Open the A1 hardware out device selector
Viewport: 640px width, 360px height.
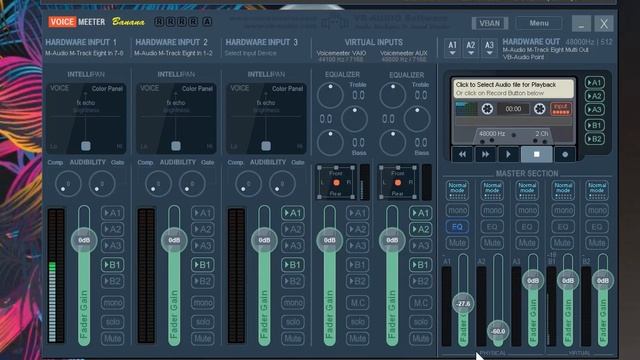pos(452,48)
